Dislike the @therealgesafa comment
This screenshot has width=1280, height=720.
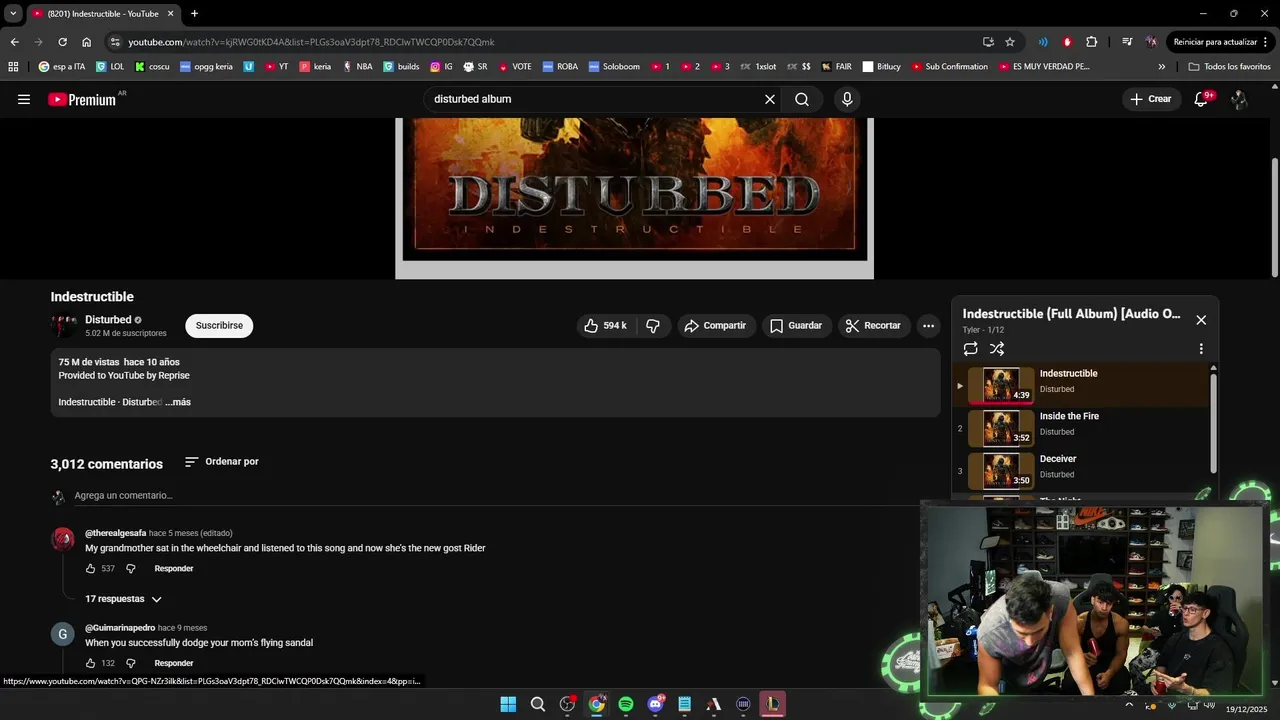(130, 569)
